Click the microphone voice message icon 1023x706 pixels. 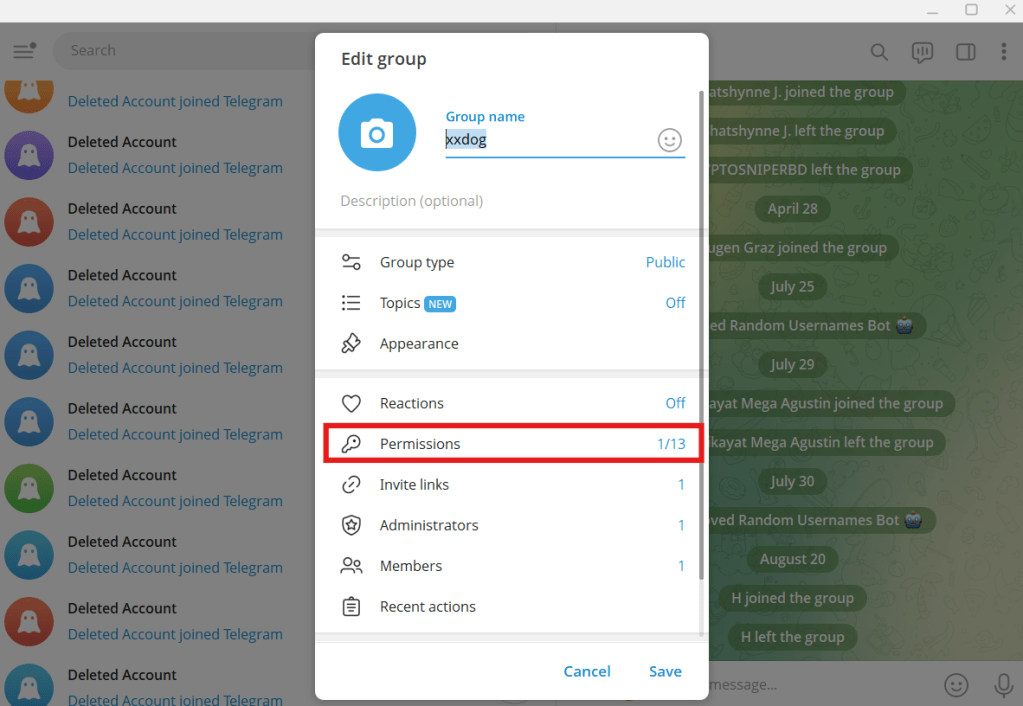[1003, 684]
